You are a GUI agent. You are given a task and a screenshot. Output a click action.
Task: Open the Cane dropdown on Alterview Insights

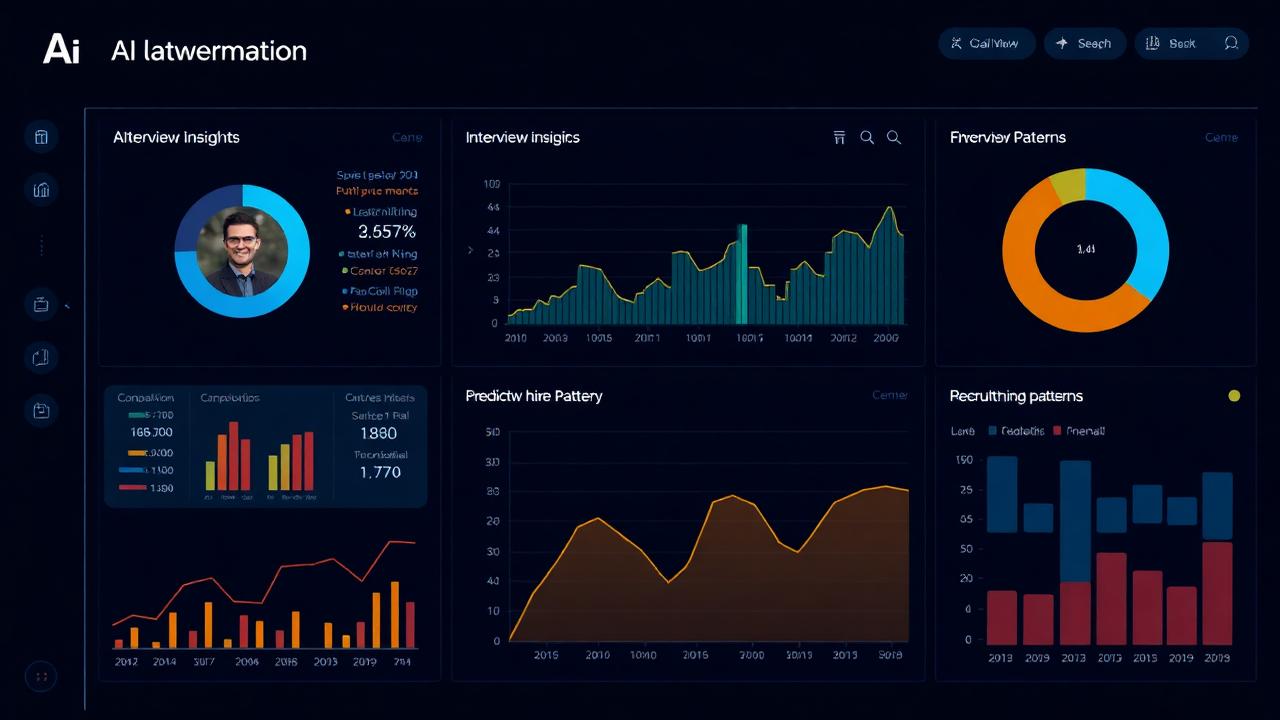click(x=407, y=137)
